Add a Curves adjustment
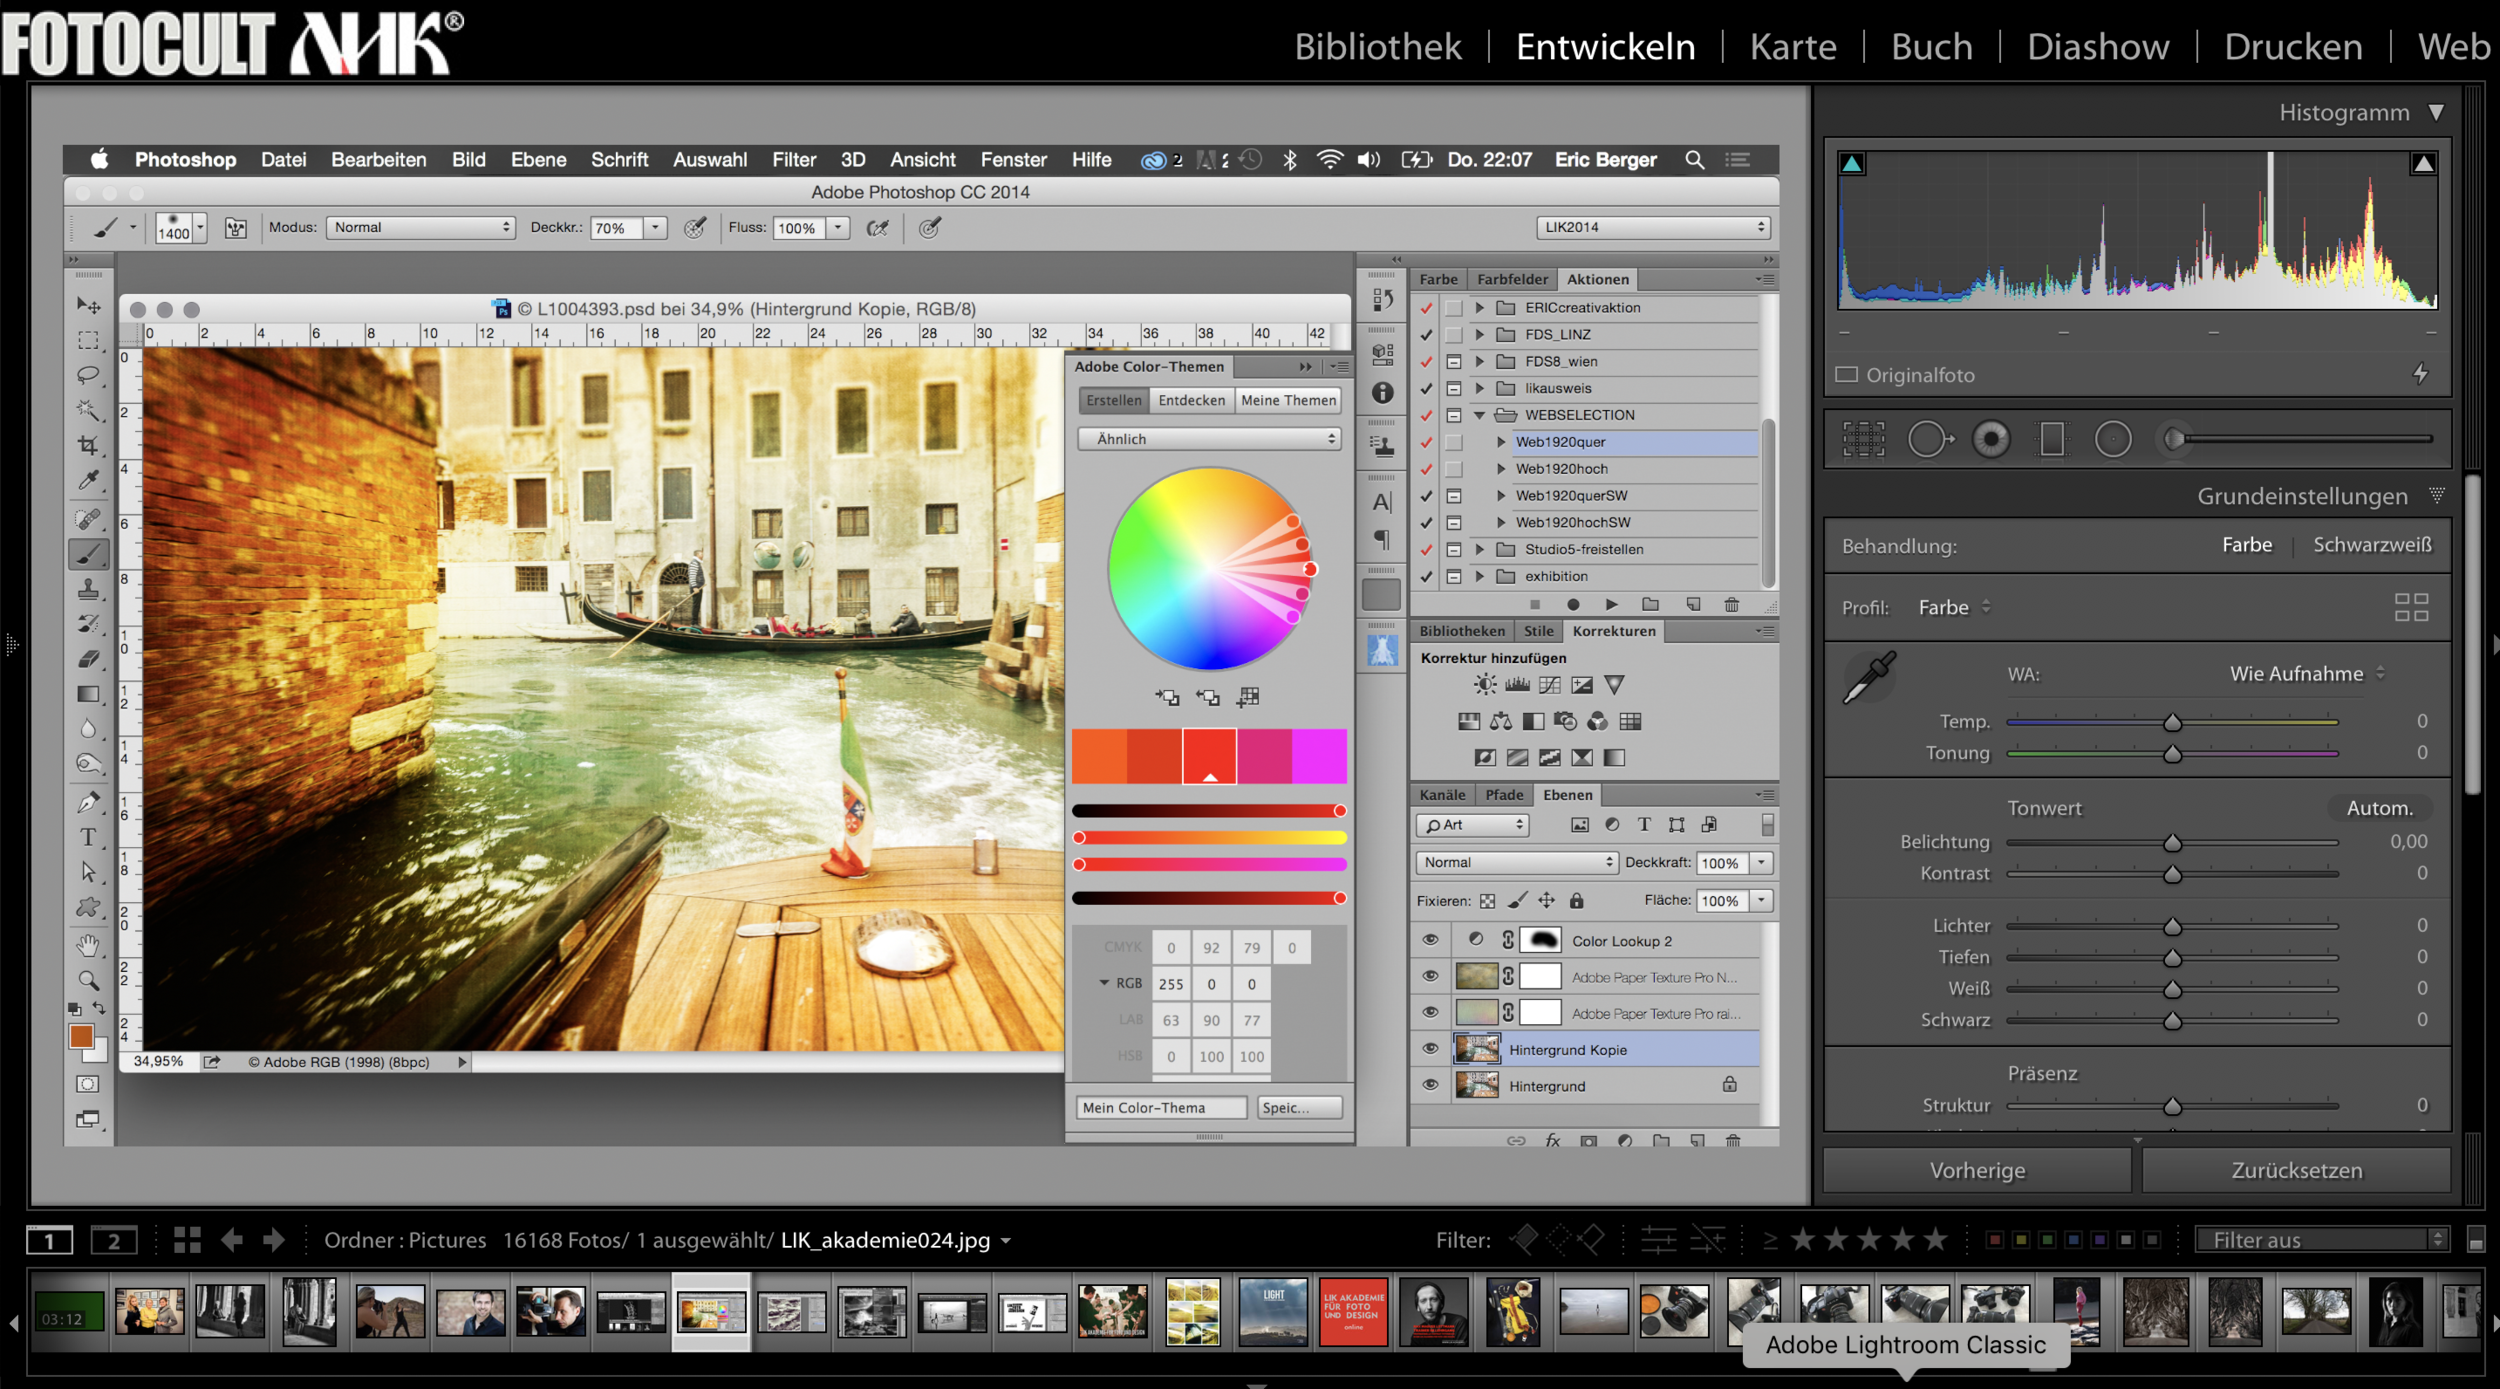Screen dimensions: 2500x1389 [1549, 685]
